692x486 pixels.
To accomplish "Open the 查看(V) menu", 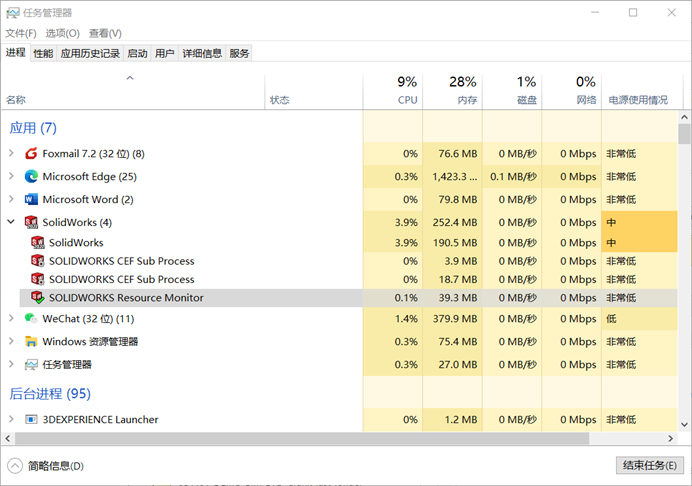I will tap(105, 33).
